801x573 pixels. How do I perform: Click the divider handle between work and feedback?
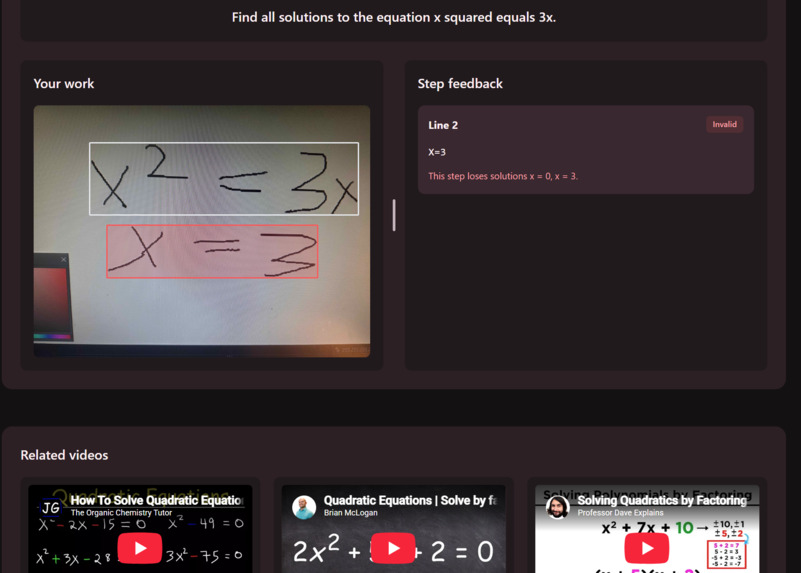pos(394,215)
